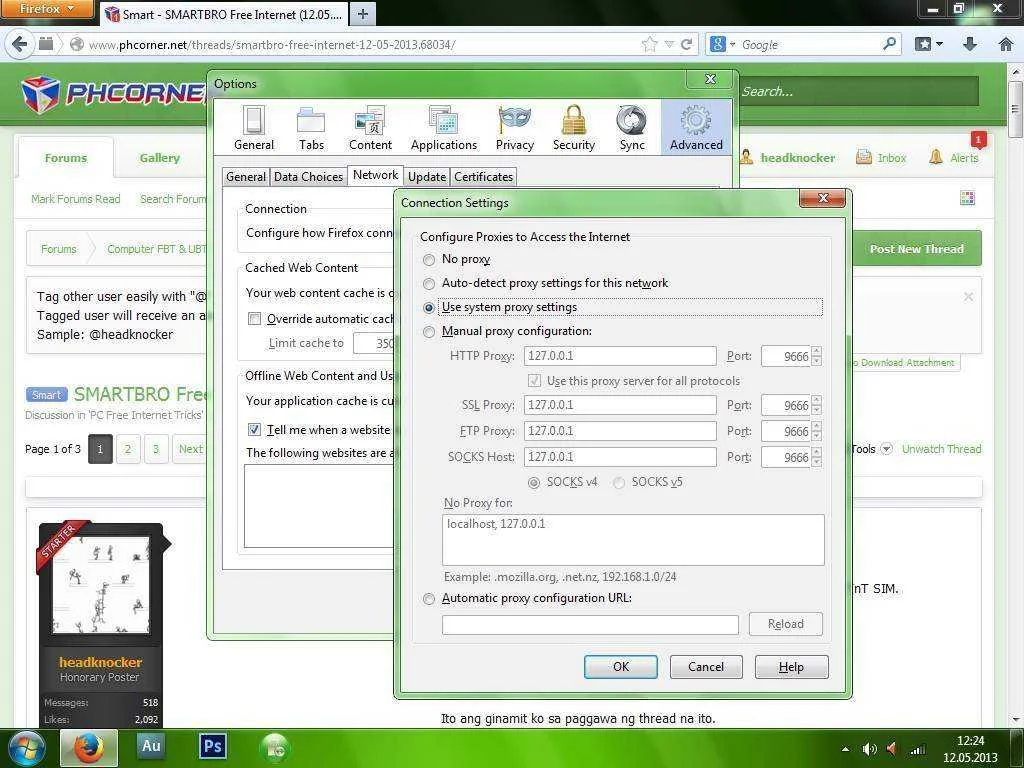This screenshot has height=768, width=1024.
Task: Click the browser back arrow button
Action: (x=20, y=44)
